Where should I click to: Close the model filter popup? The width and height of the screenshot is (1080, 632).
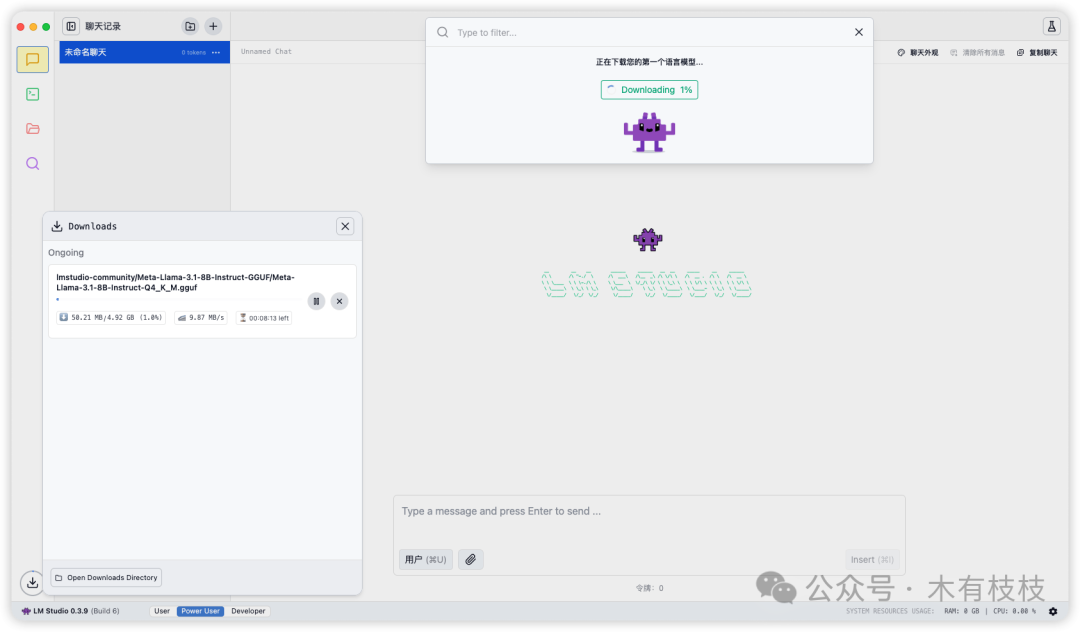[859, 32]
